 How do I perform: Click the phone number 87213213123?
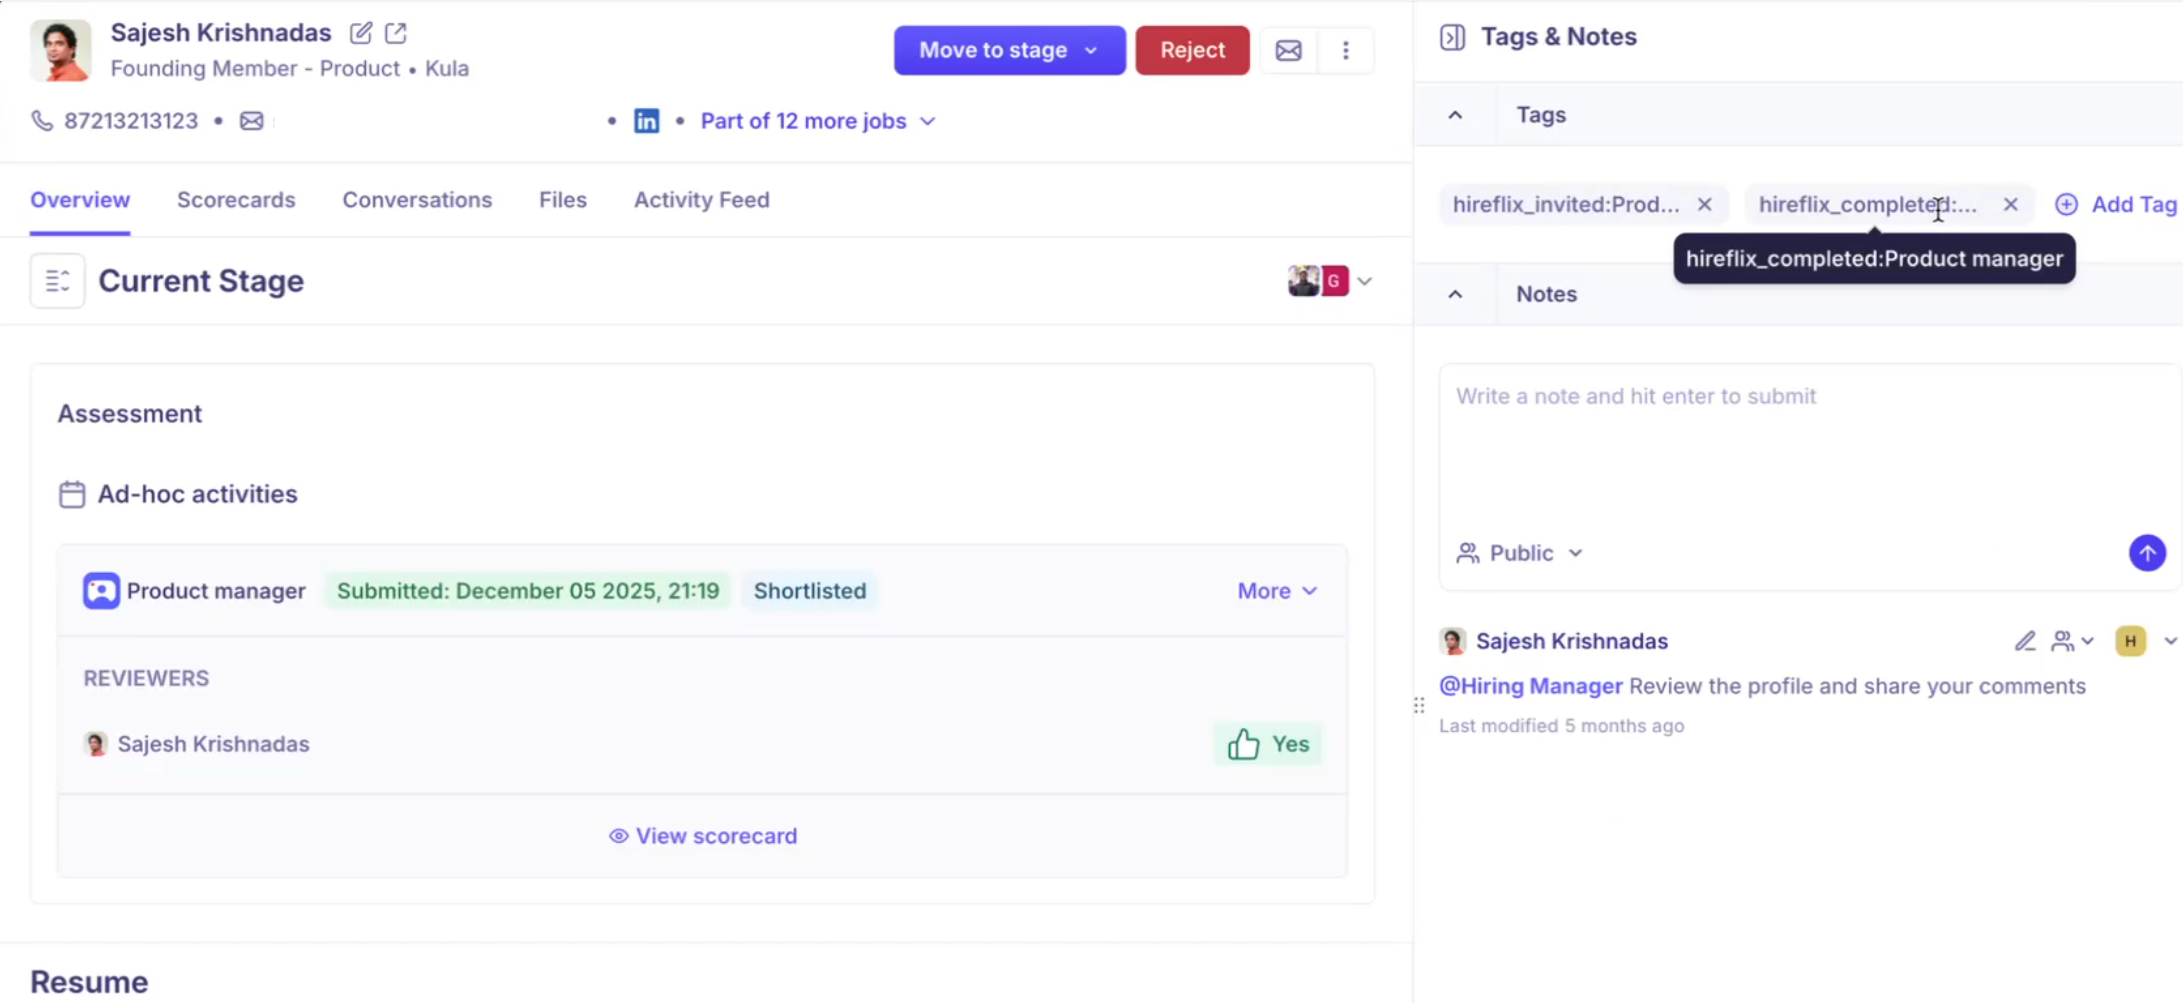click(131, 121)
